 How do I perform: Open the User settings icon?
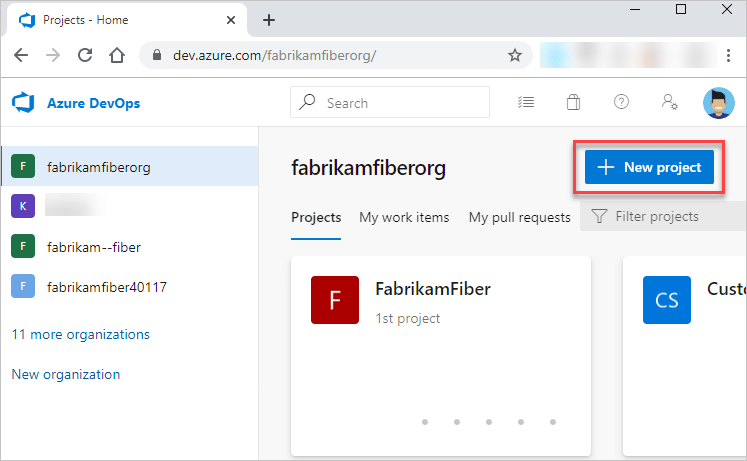click(x=669, y=102)
